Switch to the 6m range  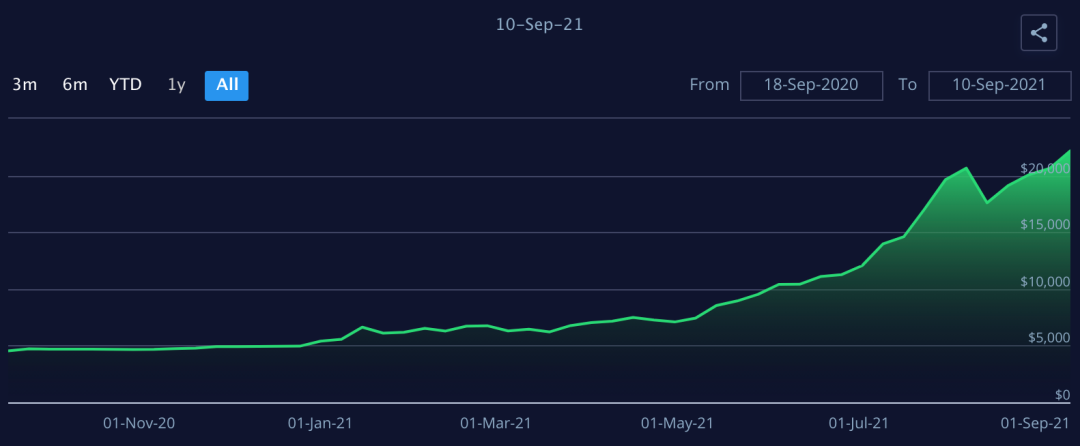pos(75,85)
